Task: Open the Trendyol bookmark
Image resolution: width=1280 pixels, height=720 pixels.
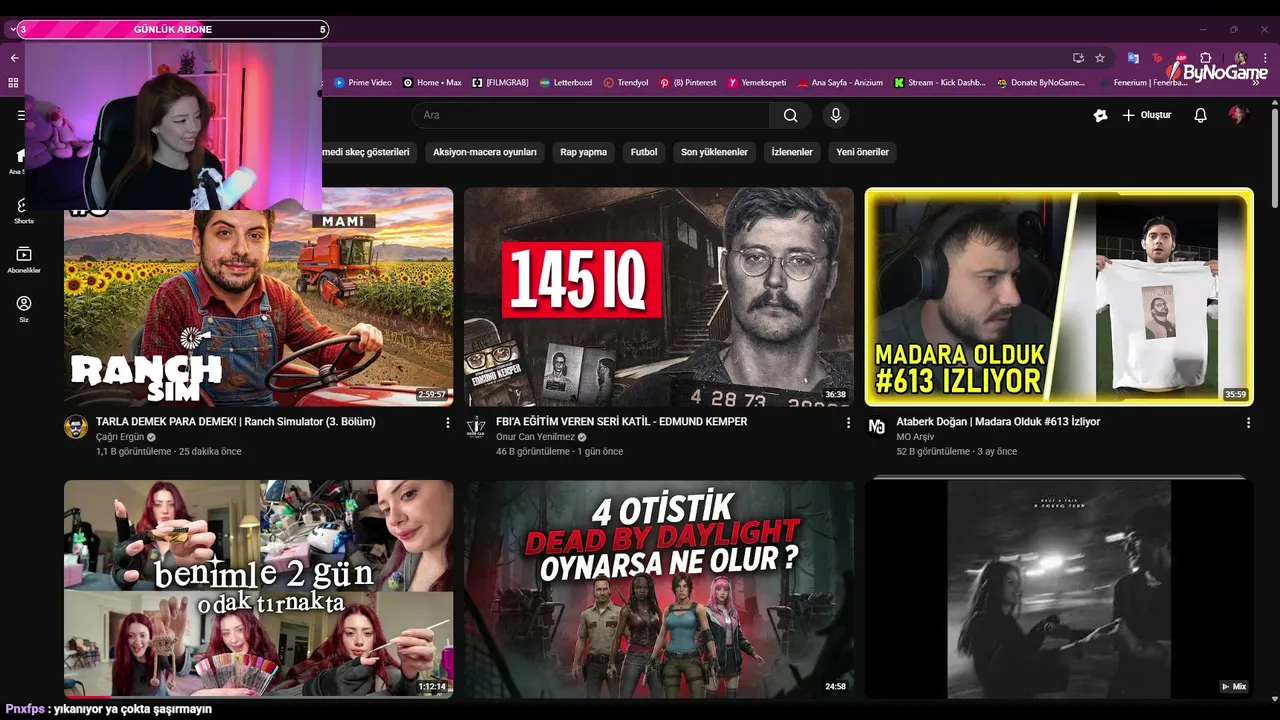Action: click(626, 83)
